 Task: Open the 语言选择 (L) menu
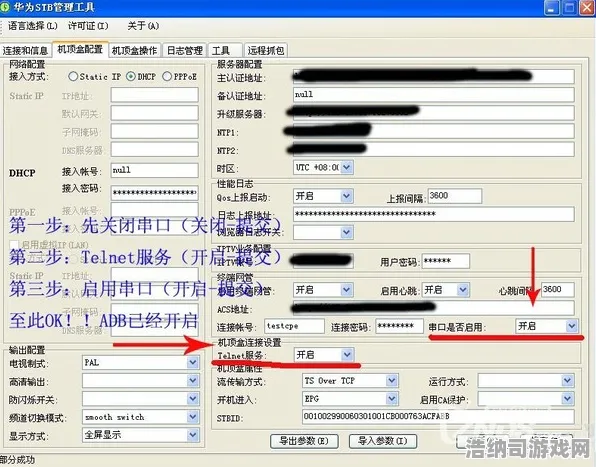(33, 26)
